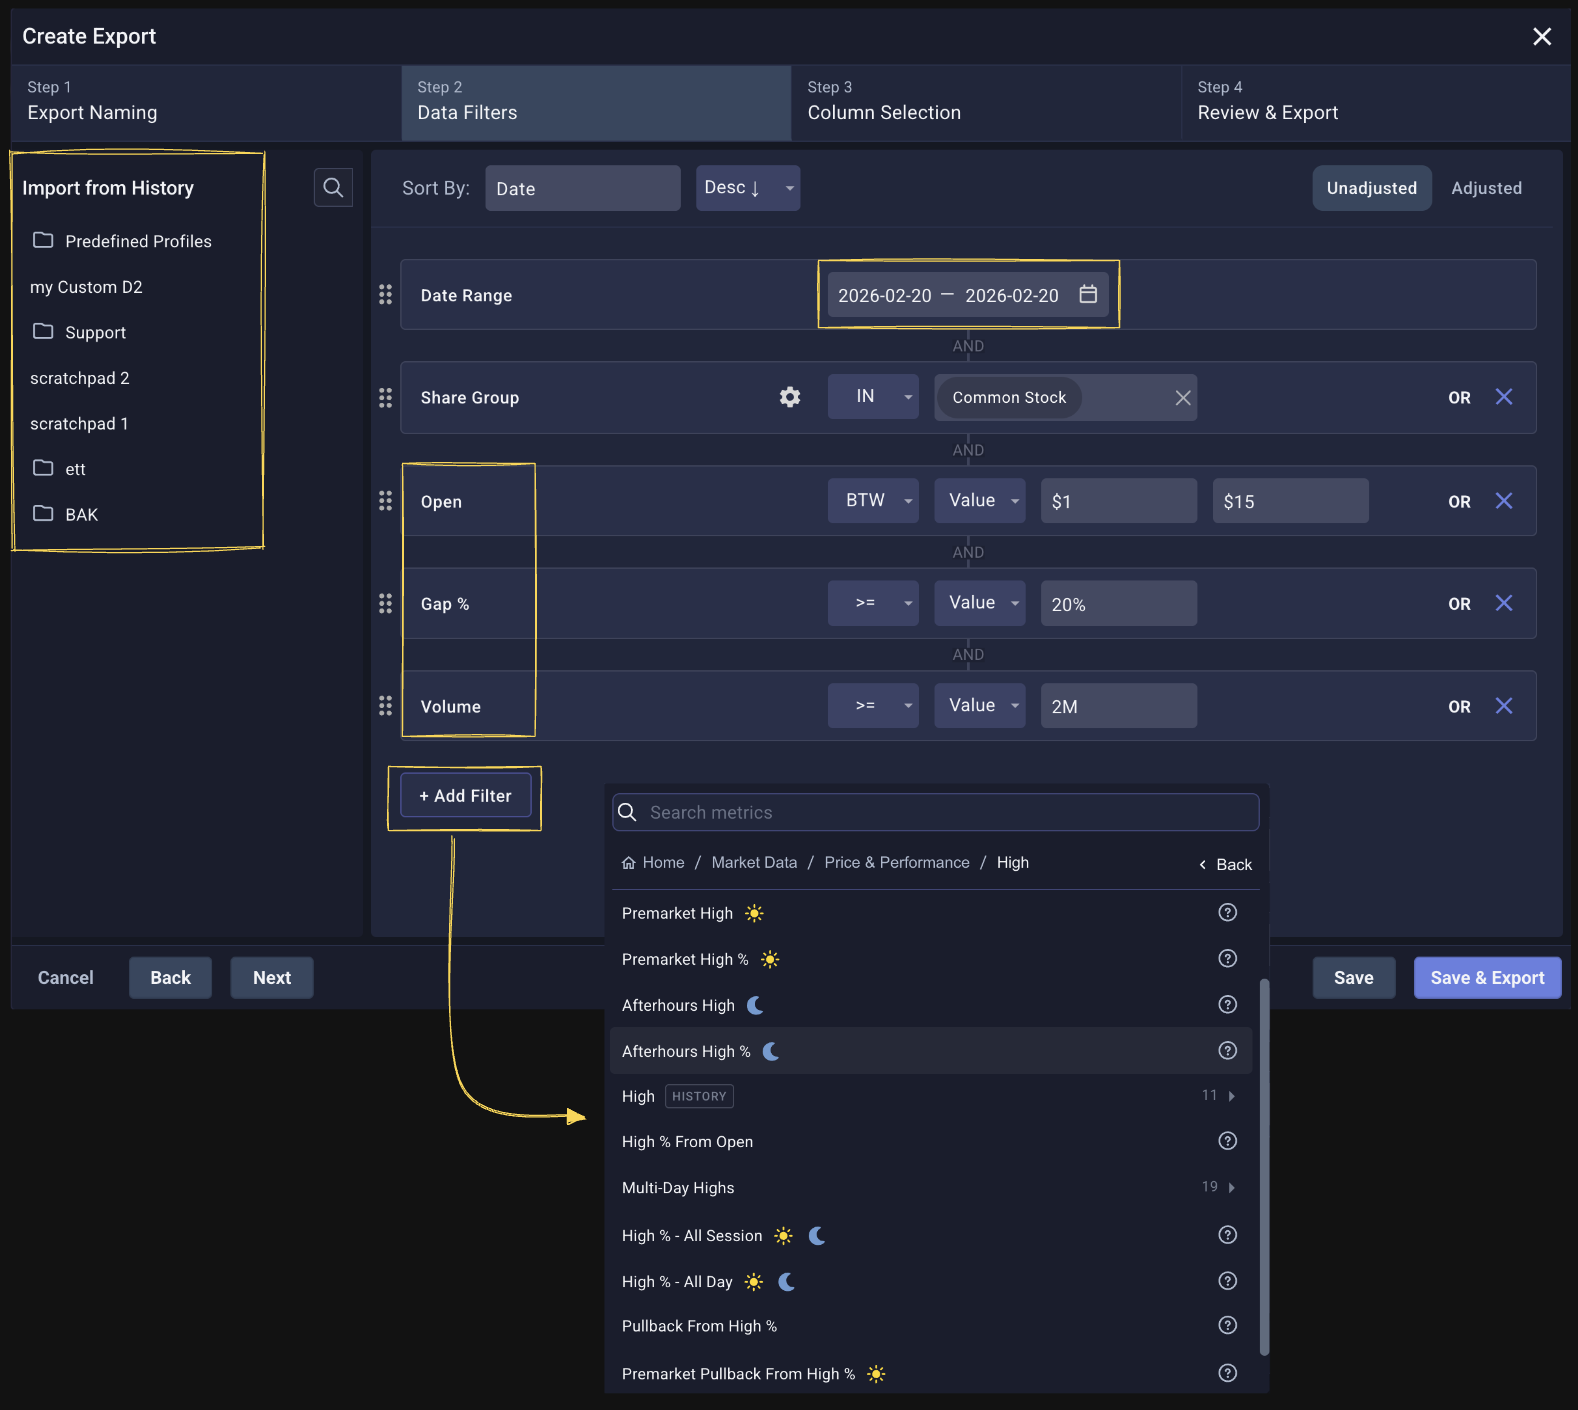The image size is (1578, 1410).
Task: Go to Step 2 Data Filters
Action: [596, 102]
